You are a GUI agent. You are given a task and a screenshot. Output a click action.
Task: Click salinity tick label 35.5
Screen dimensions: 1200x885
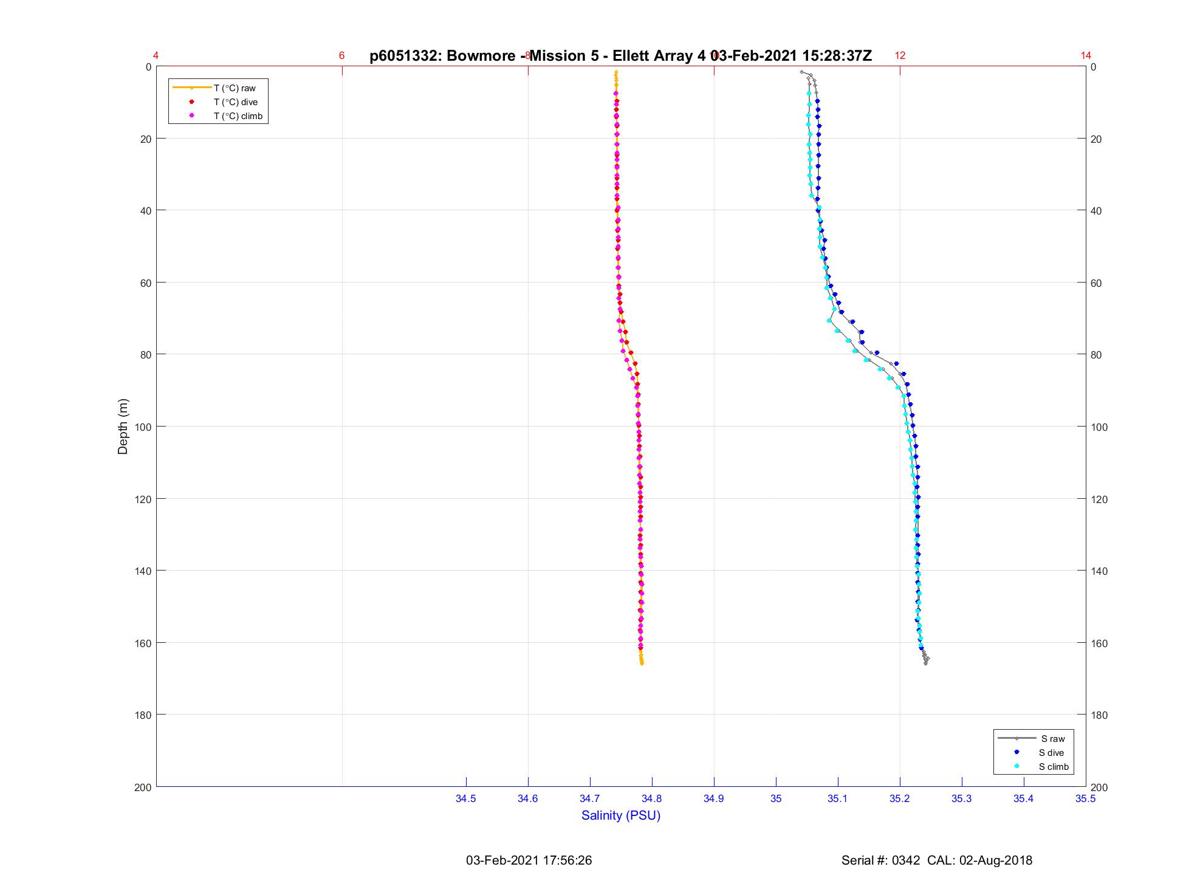[x=1086, y=799]
